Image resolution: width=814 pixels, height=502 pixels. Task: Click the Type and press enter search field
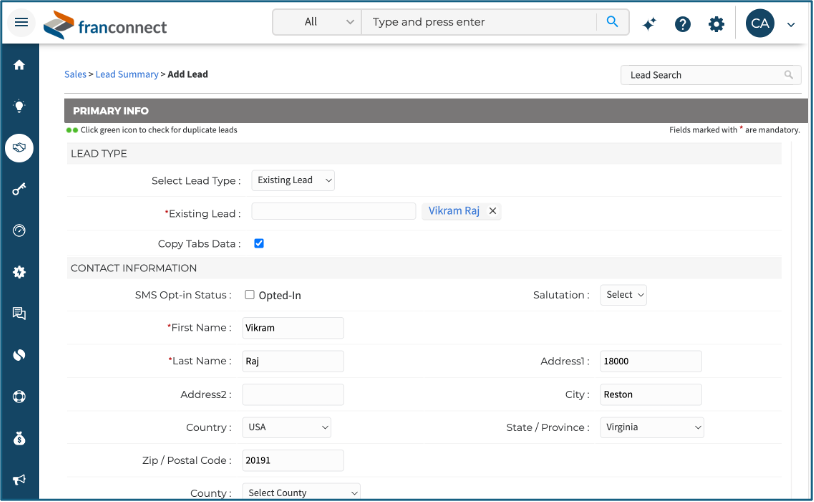(479, 22)
